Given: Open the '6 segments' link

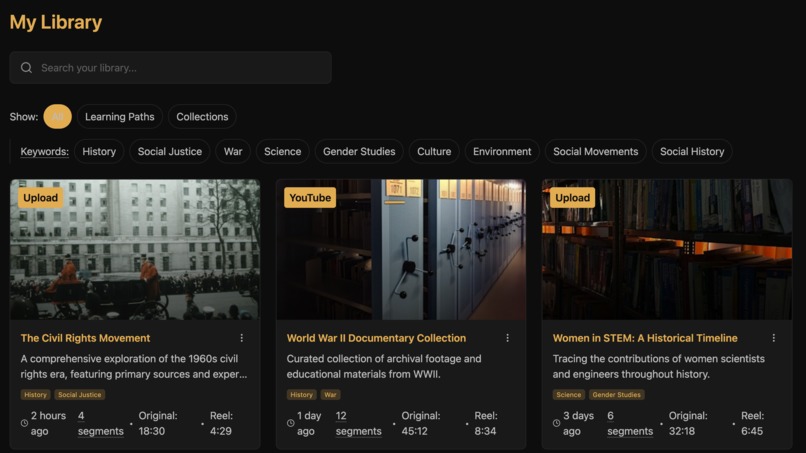Looking at the screenshot, I should (x=630, y=423).
